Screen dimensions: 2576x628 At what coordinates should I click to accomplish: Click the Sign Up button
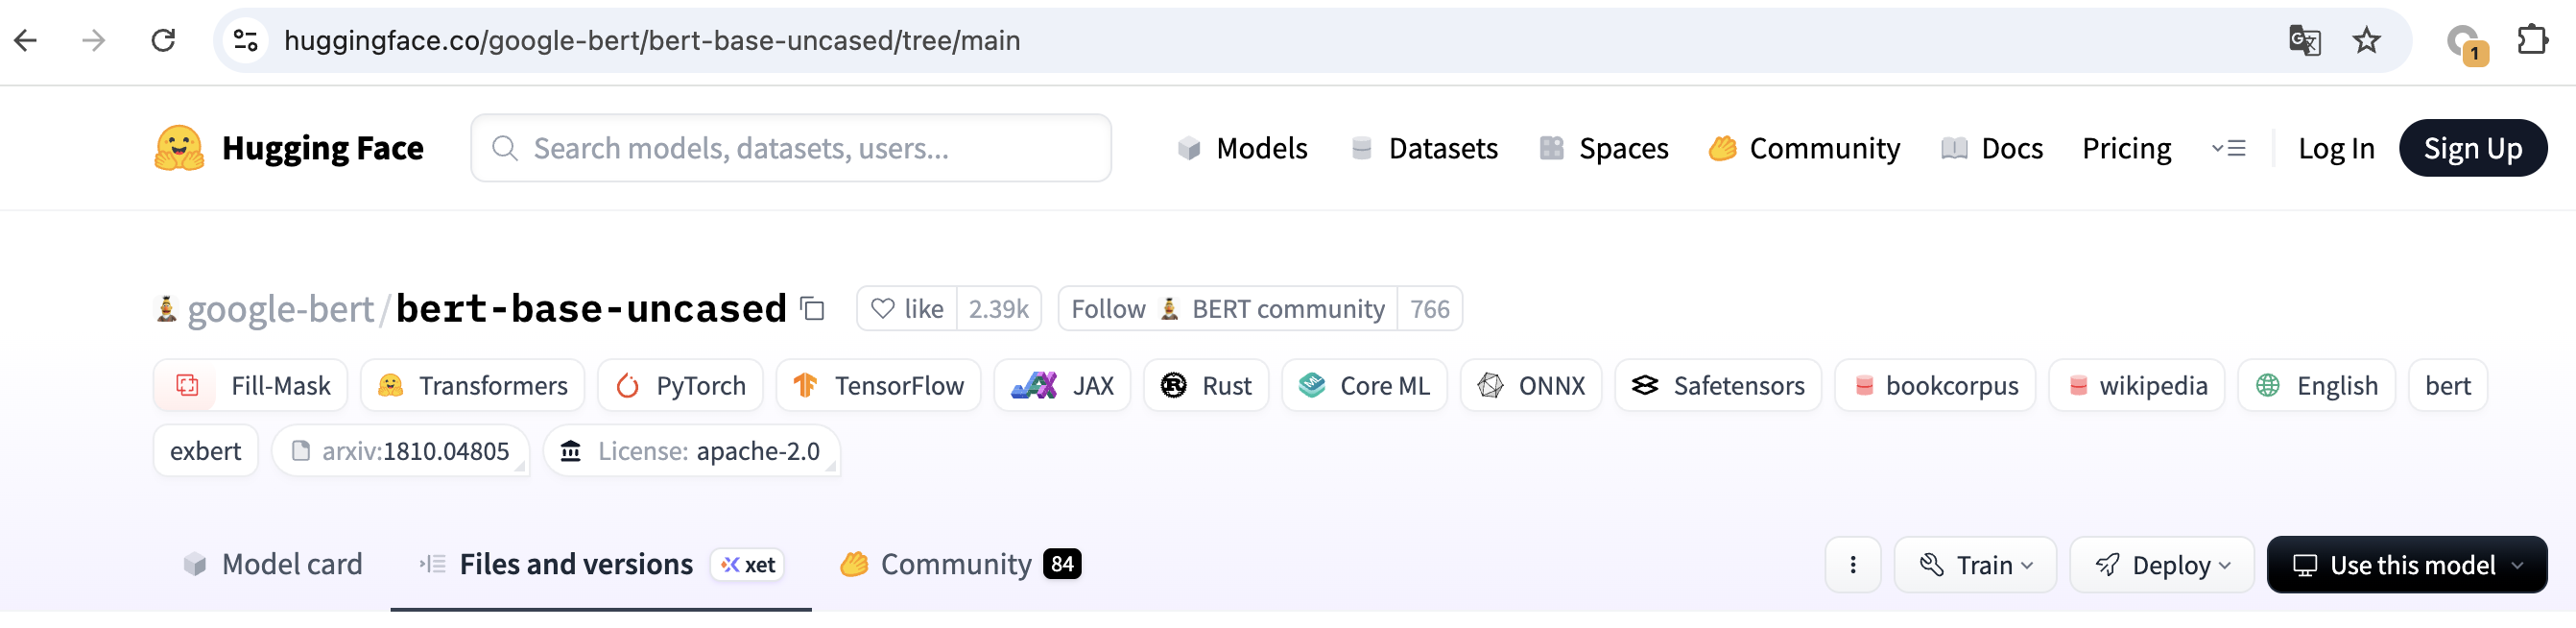[2472, 149]
